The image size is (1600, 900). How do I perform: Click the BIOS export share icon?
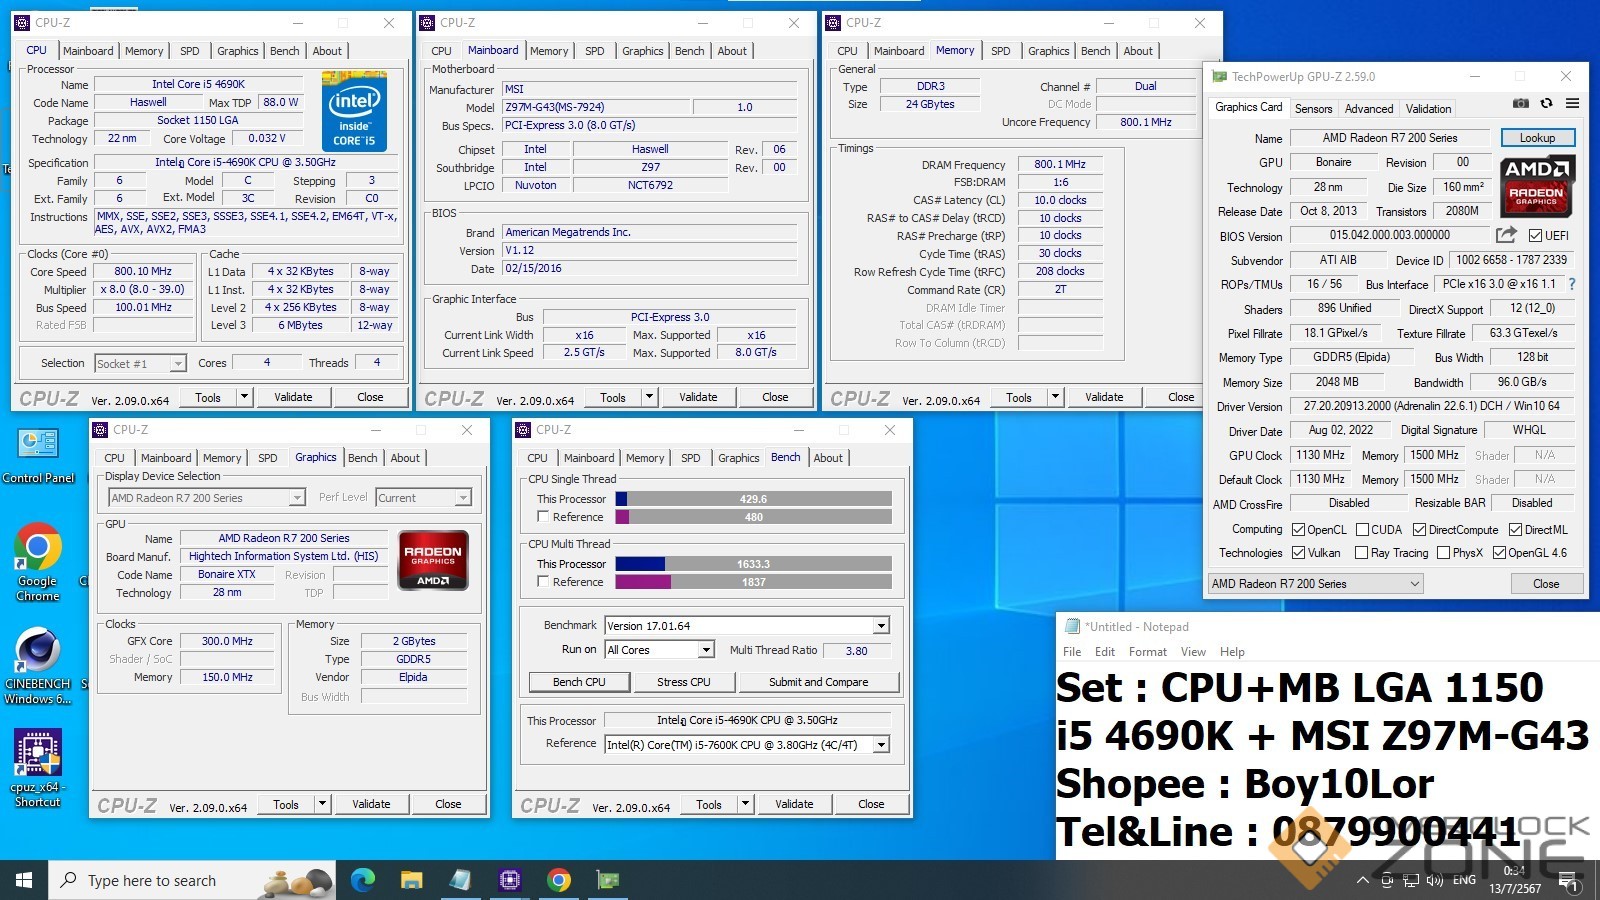tap(1506, 235)
